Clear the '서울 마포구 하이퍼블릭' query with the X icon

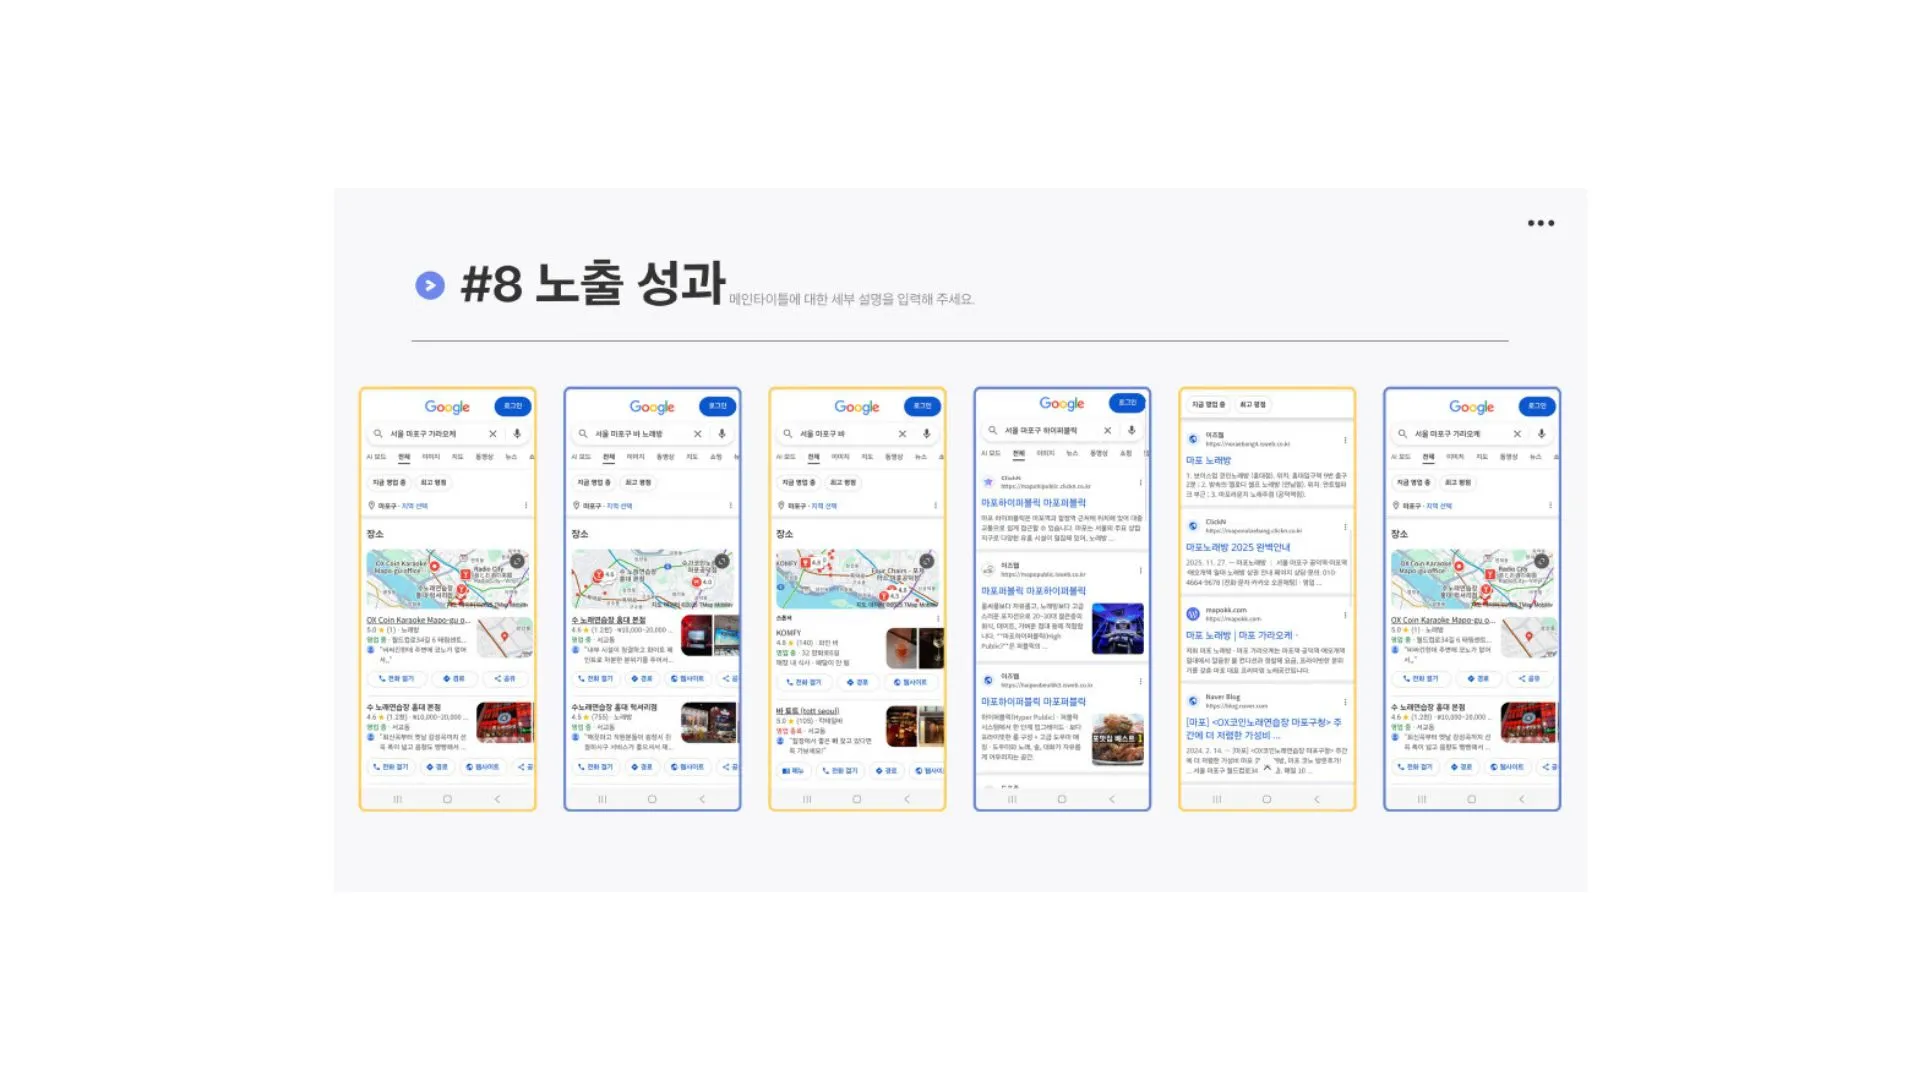[x=1107, y=430]
